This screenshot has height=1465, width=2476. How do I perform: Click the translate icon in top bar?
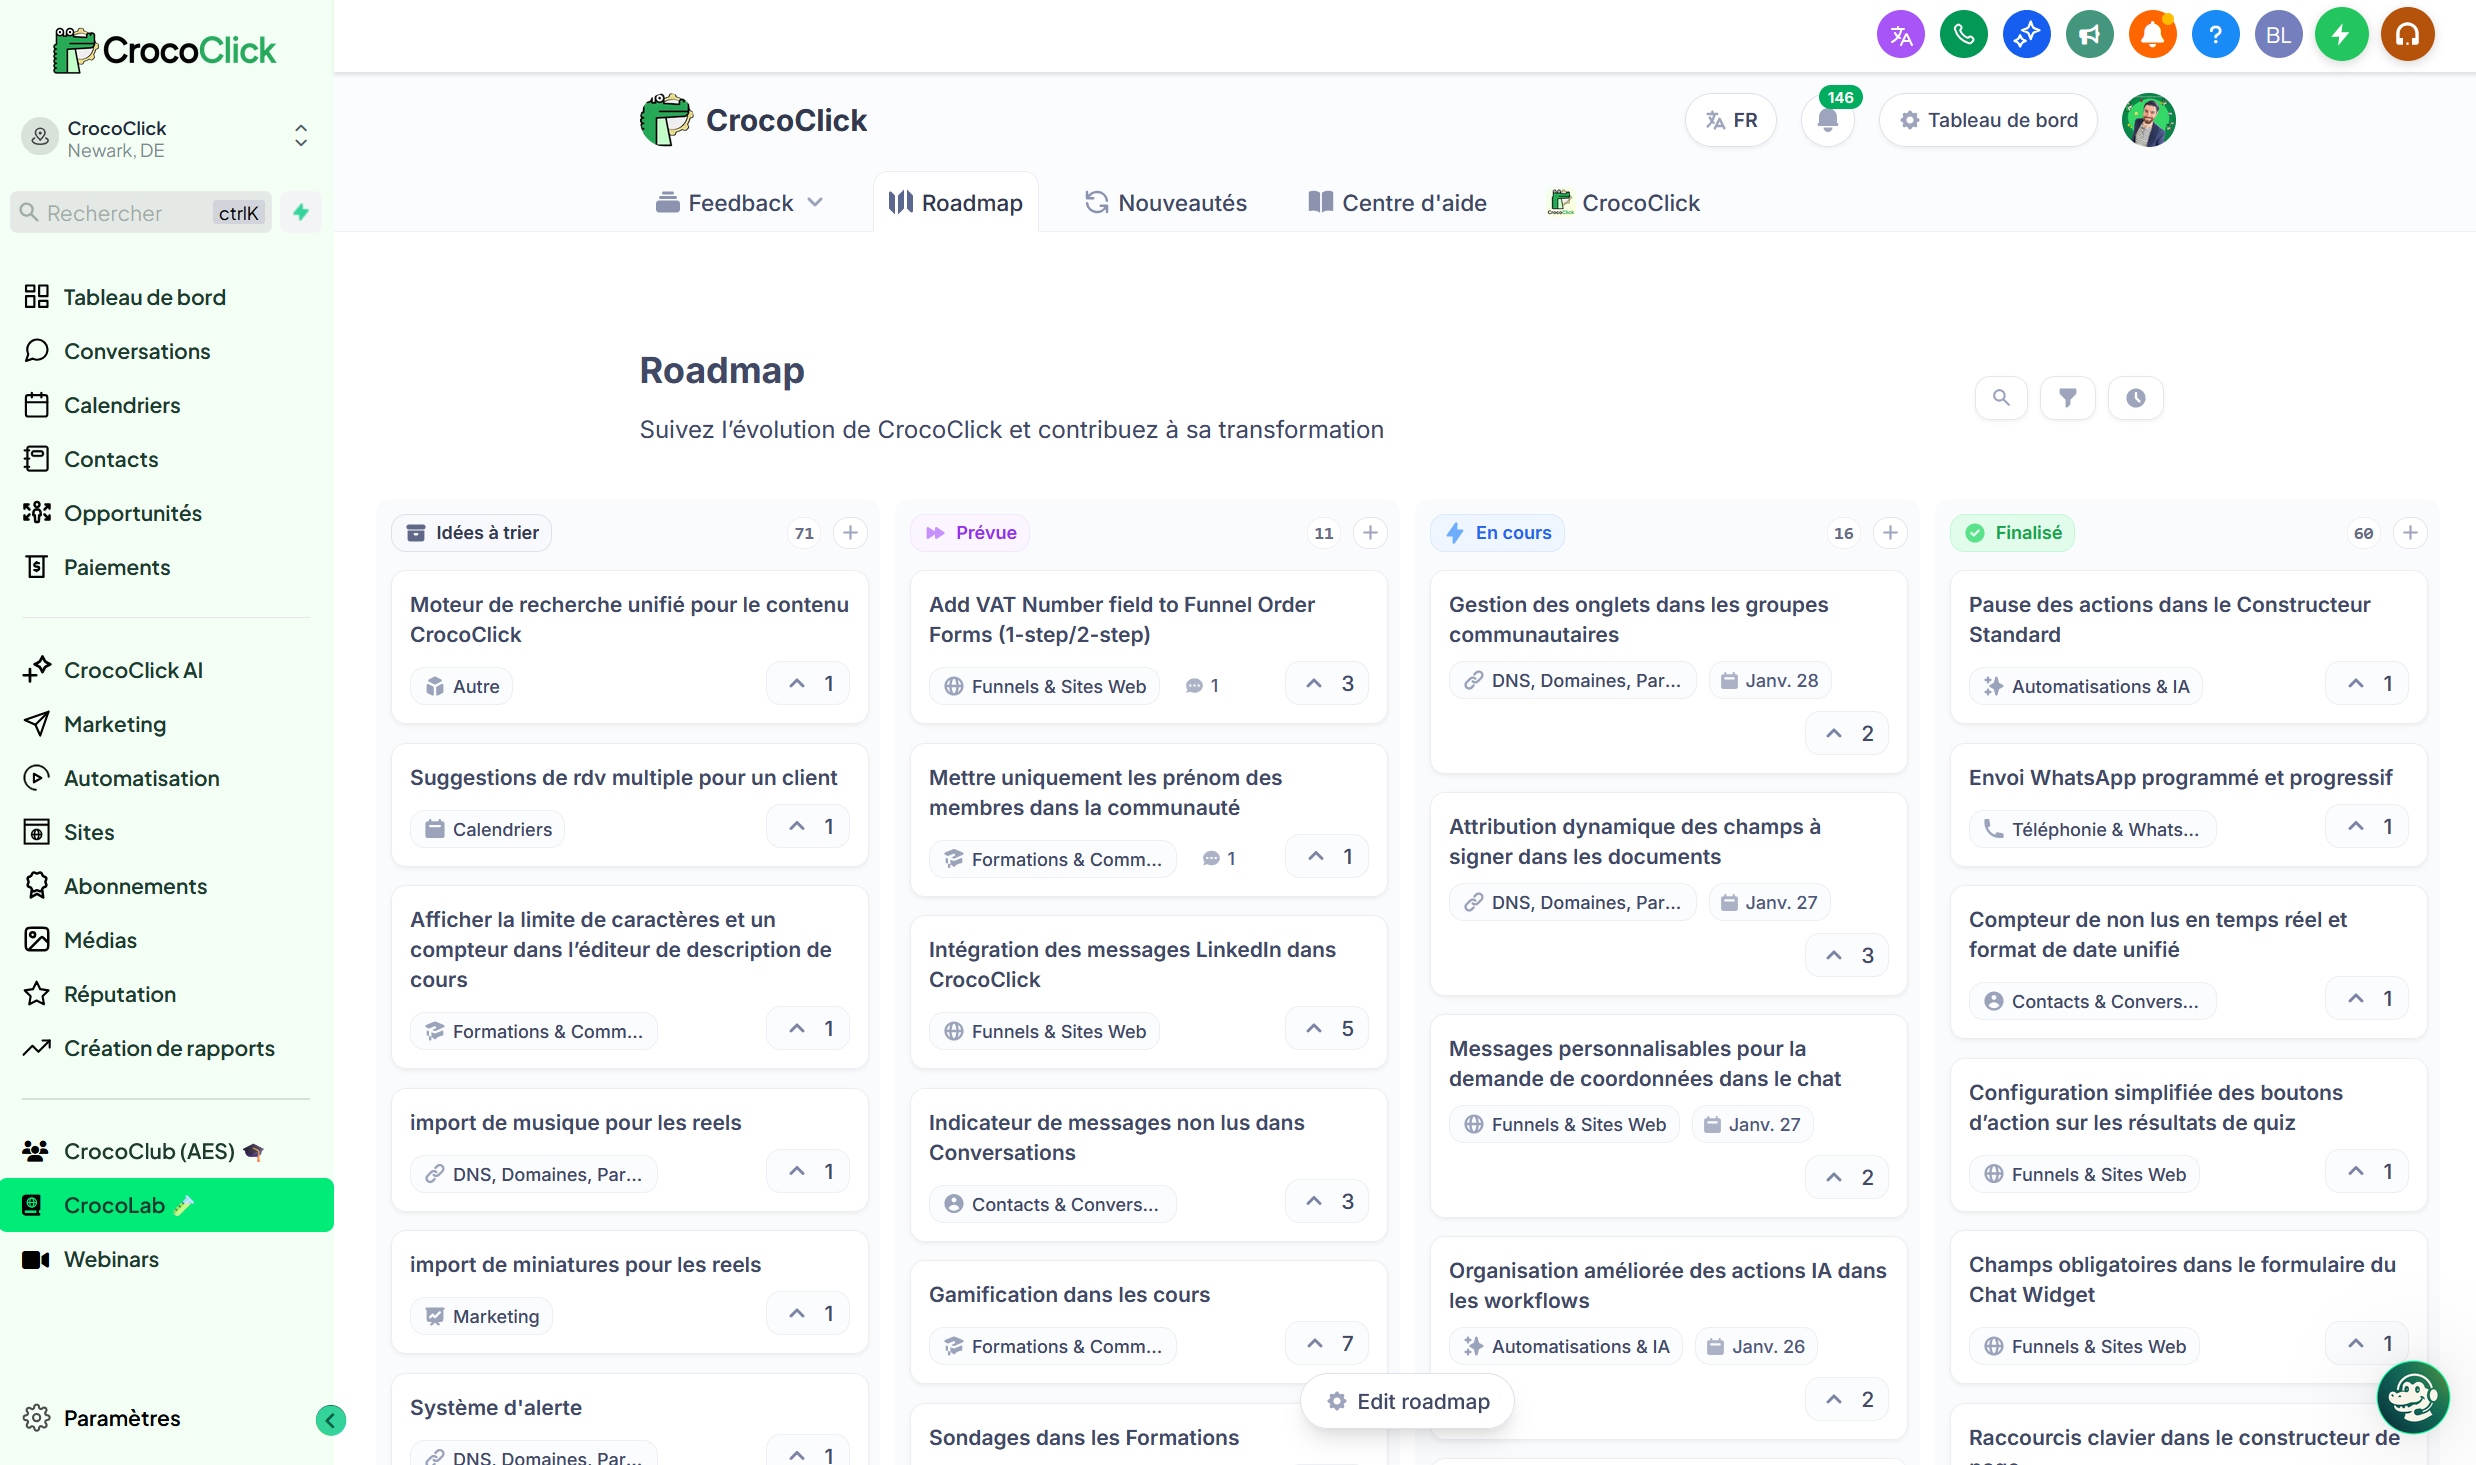click(1900, 35)
